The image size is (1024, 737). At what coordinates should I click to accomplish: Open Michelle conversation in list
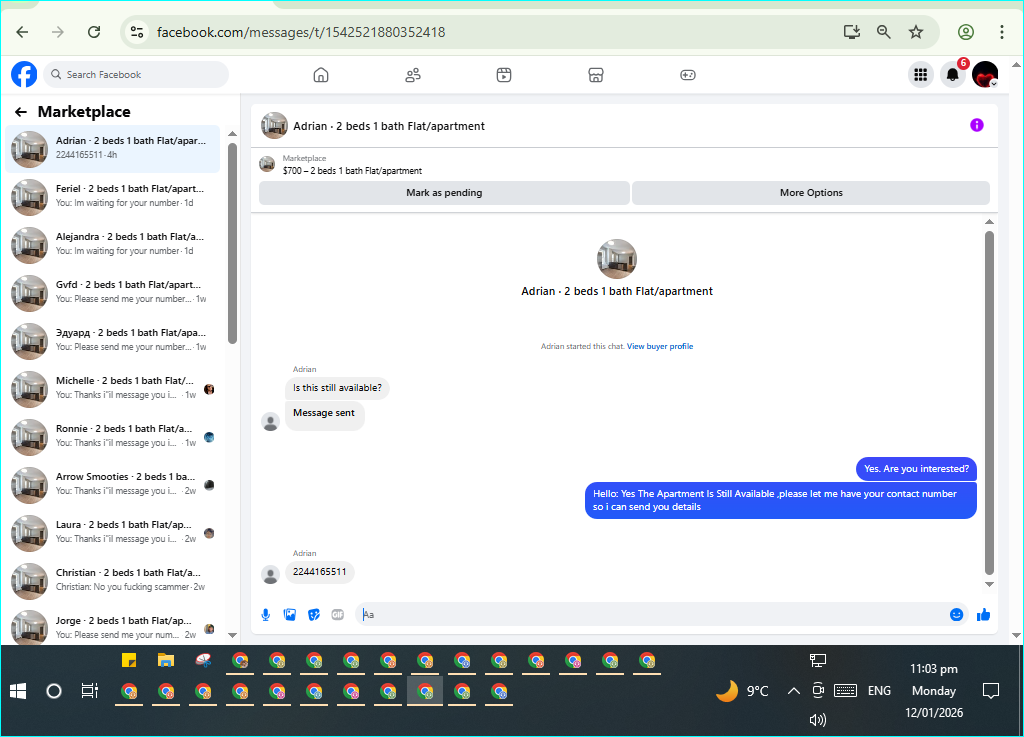[113, 388]
